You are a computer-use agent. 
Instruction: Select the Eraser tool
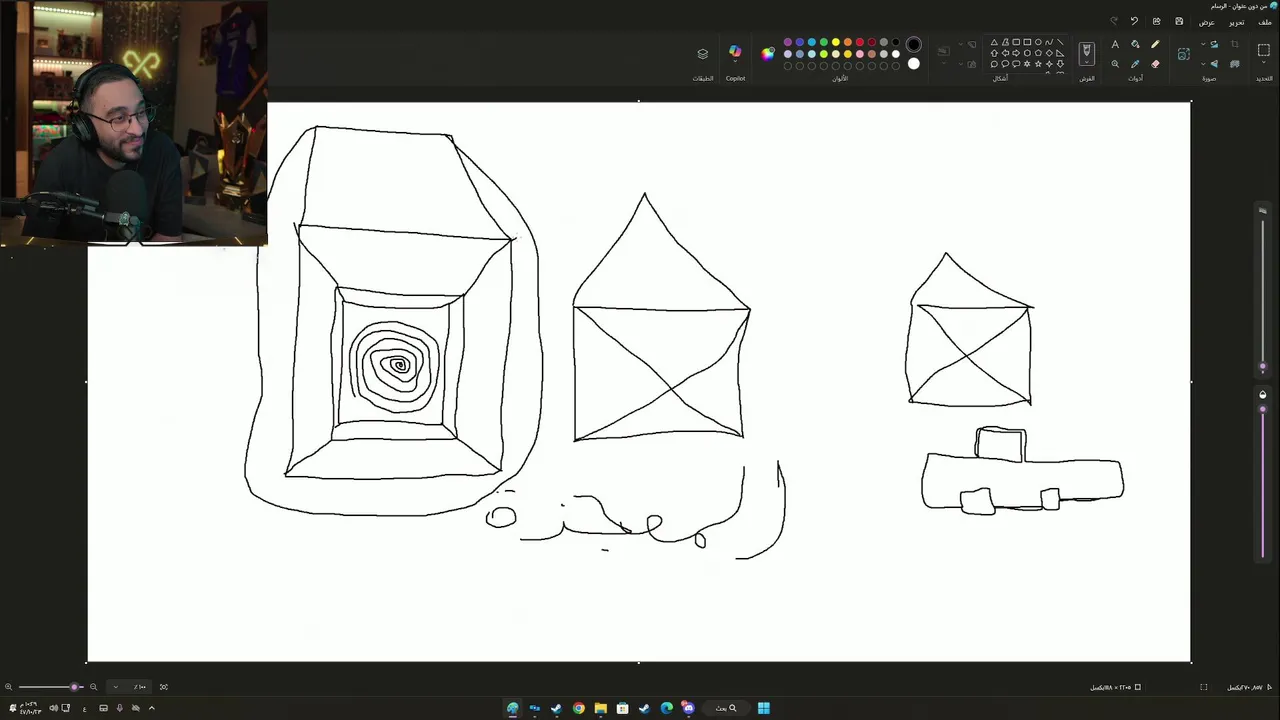[1155, 63]
